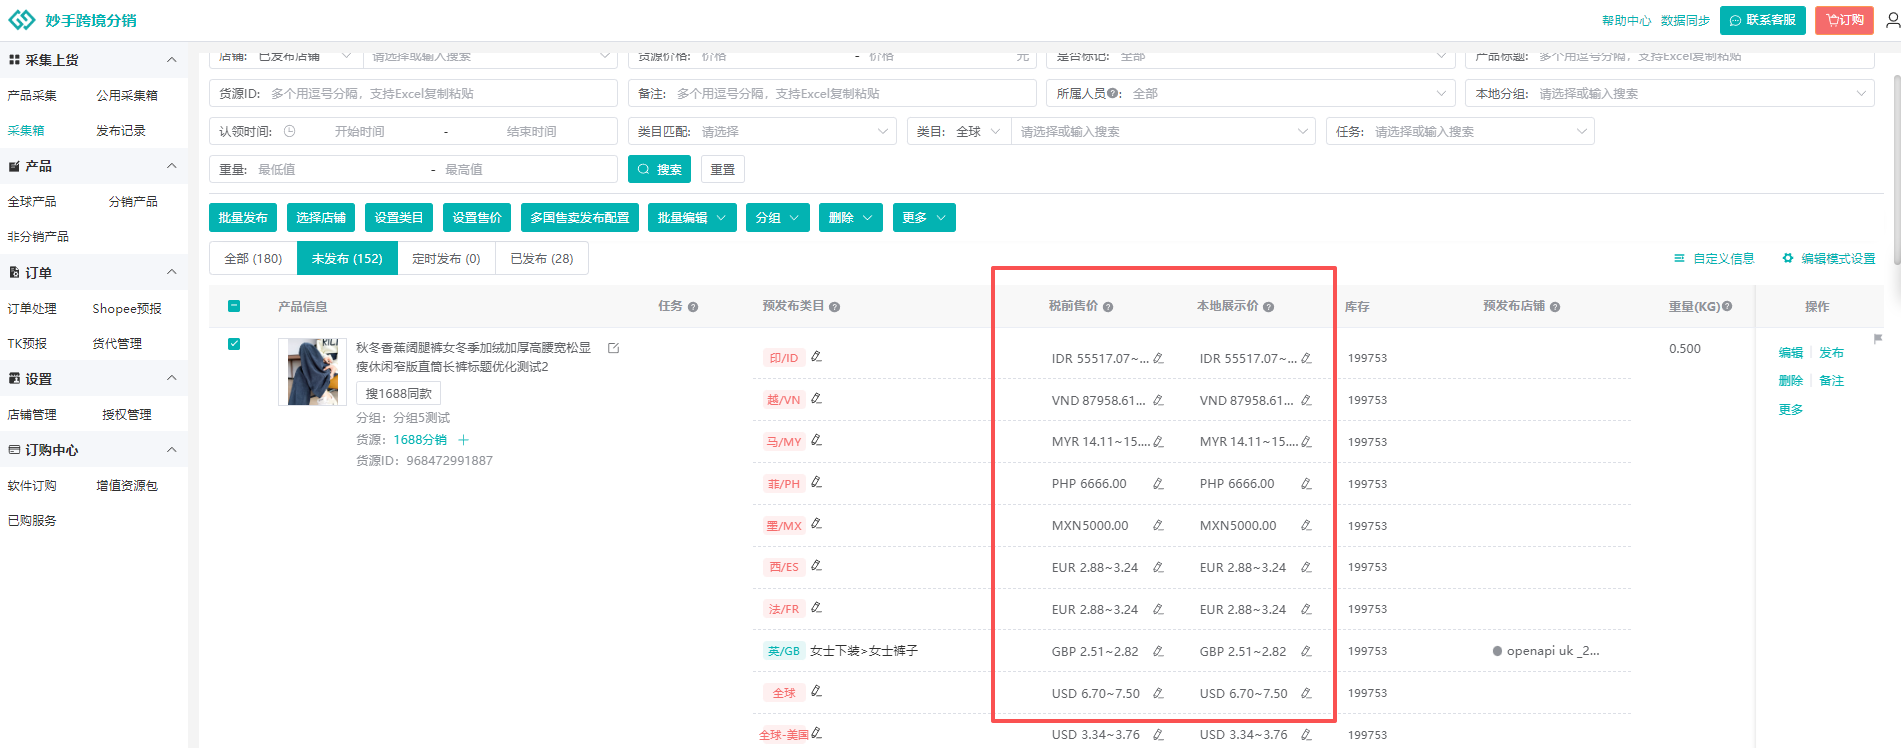The width and height of the screenshot is (1901, 748).
Task: Edit pre-tax price for the PHP 6666.00 row
Action: point(1158,484)
